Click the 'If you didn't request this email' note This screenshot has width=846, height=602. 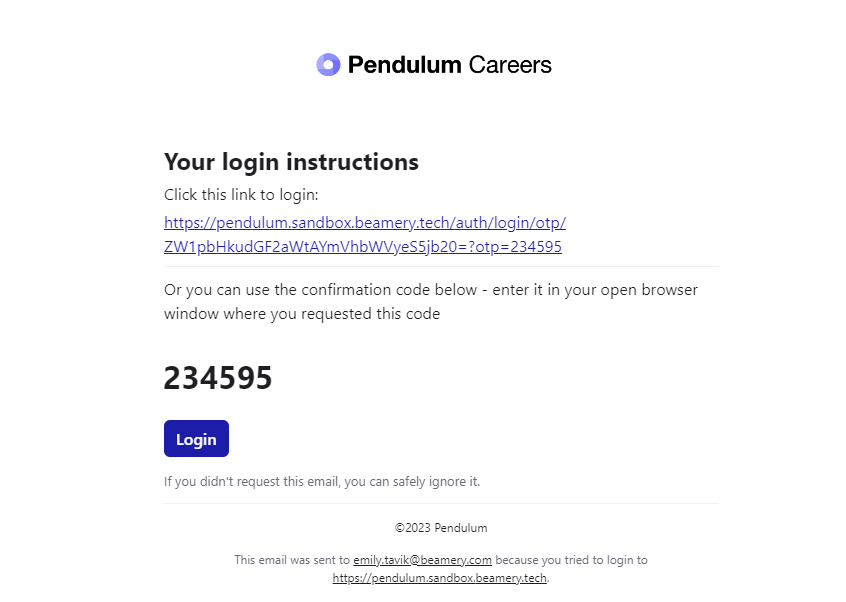[322, 481]
